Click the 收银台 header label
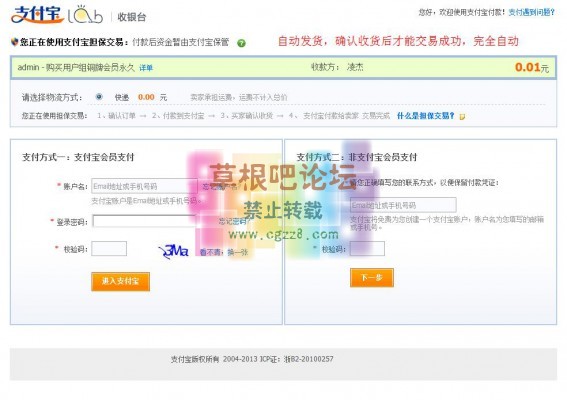This screenshot has height=400, width=567. point(132,17)
